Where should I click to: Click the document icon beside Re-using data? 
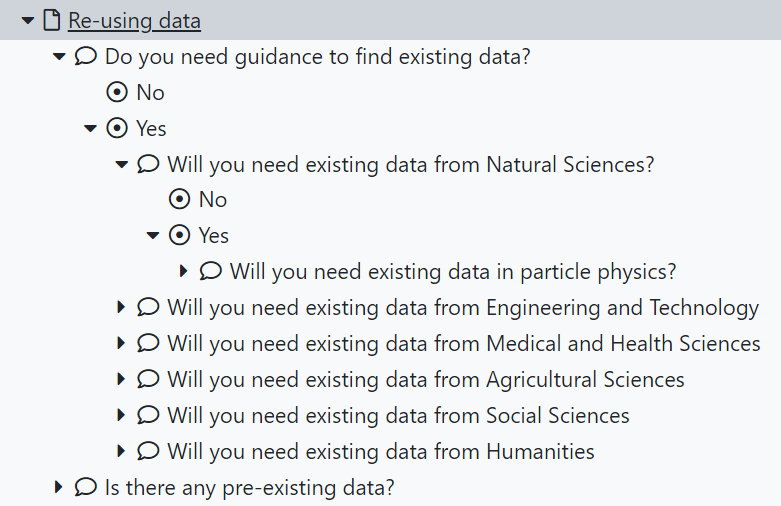coord(52,20)
